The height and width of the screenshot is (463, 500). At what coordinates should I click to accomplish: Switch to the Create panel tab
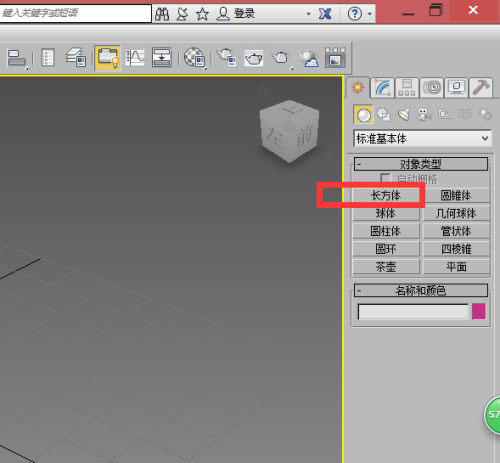click(358, 88)
